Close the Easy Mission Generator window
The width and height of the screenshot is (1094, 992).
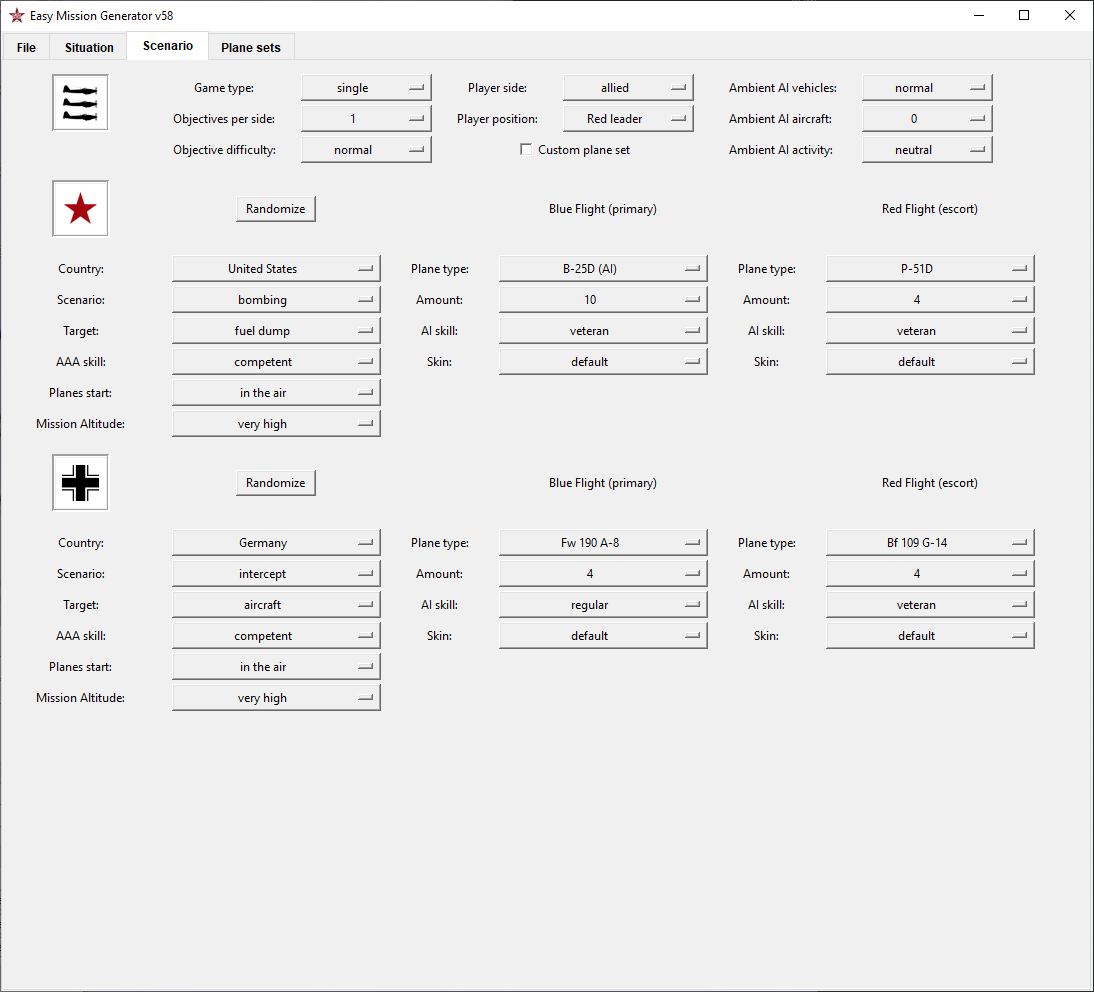[x=1070, y=15]
